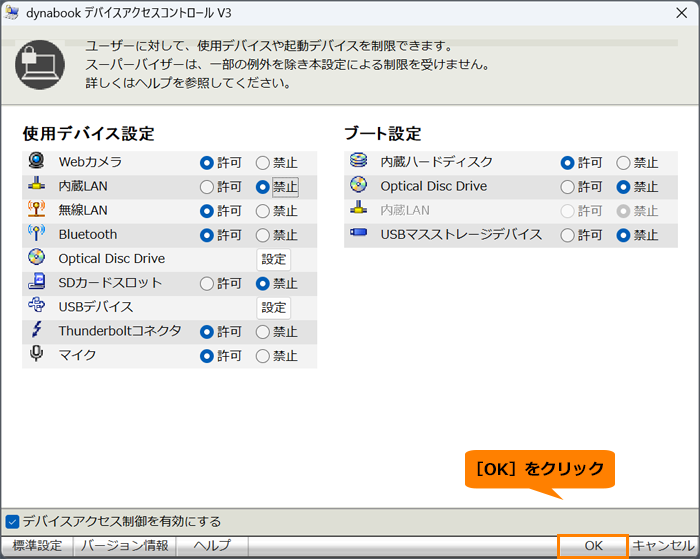Click the USBデバイス icon
This screenshot has height=559, width=700.
[37, 305]
